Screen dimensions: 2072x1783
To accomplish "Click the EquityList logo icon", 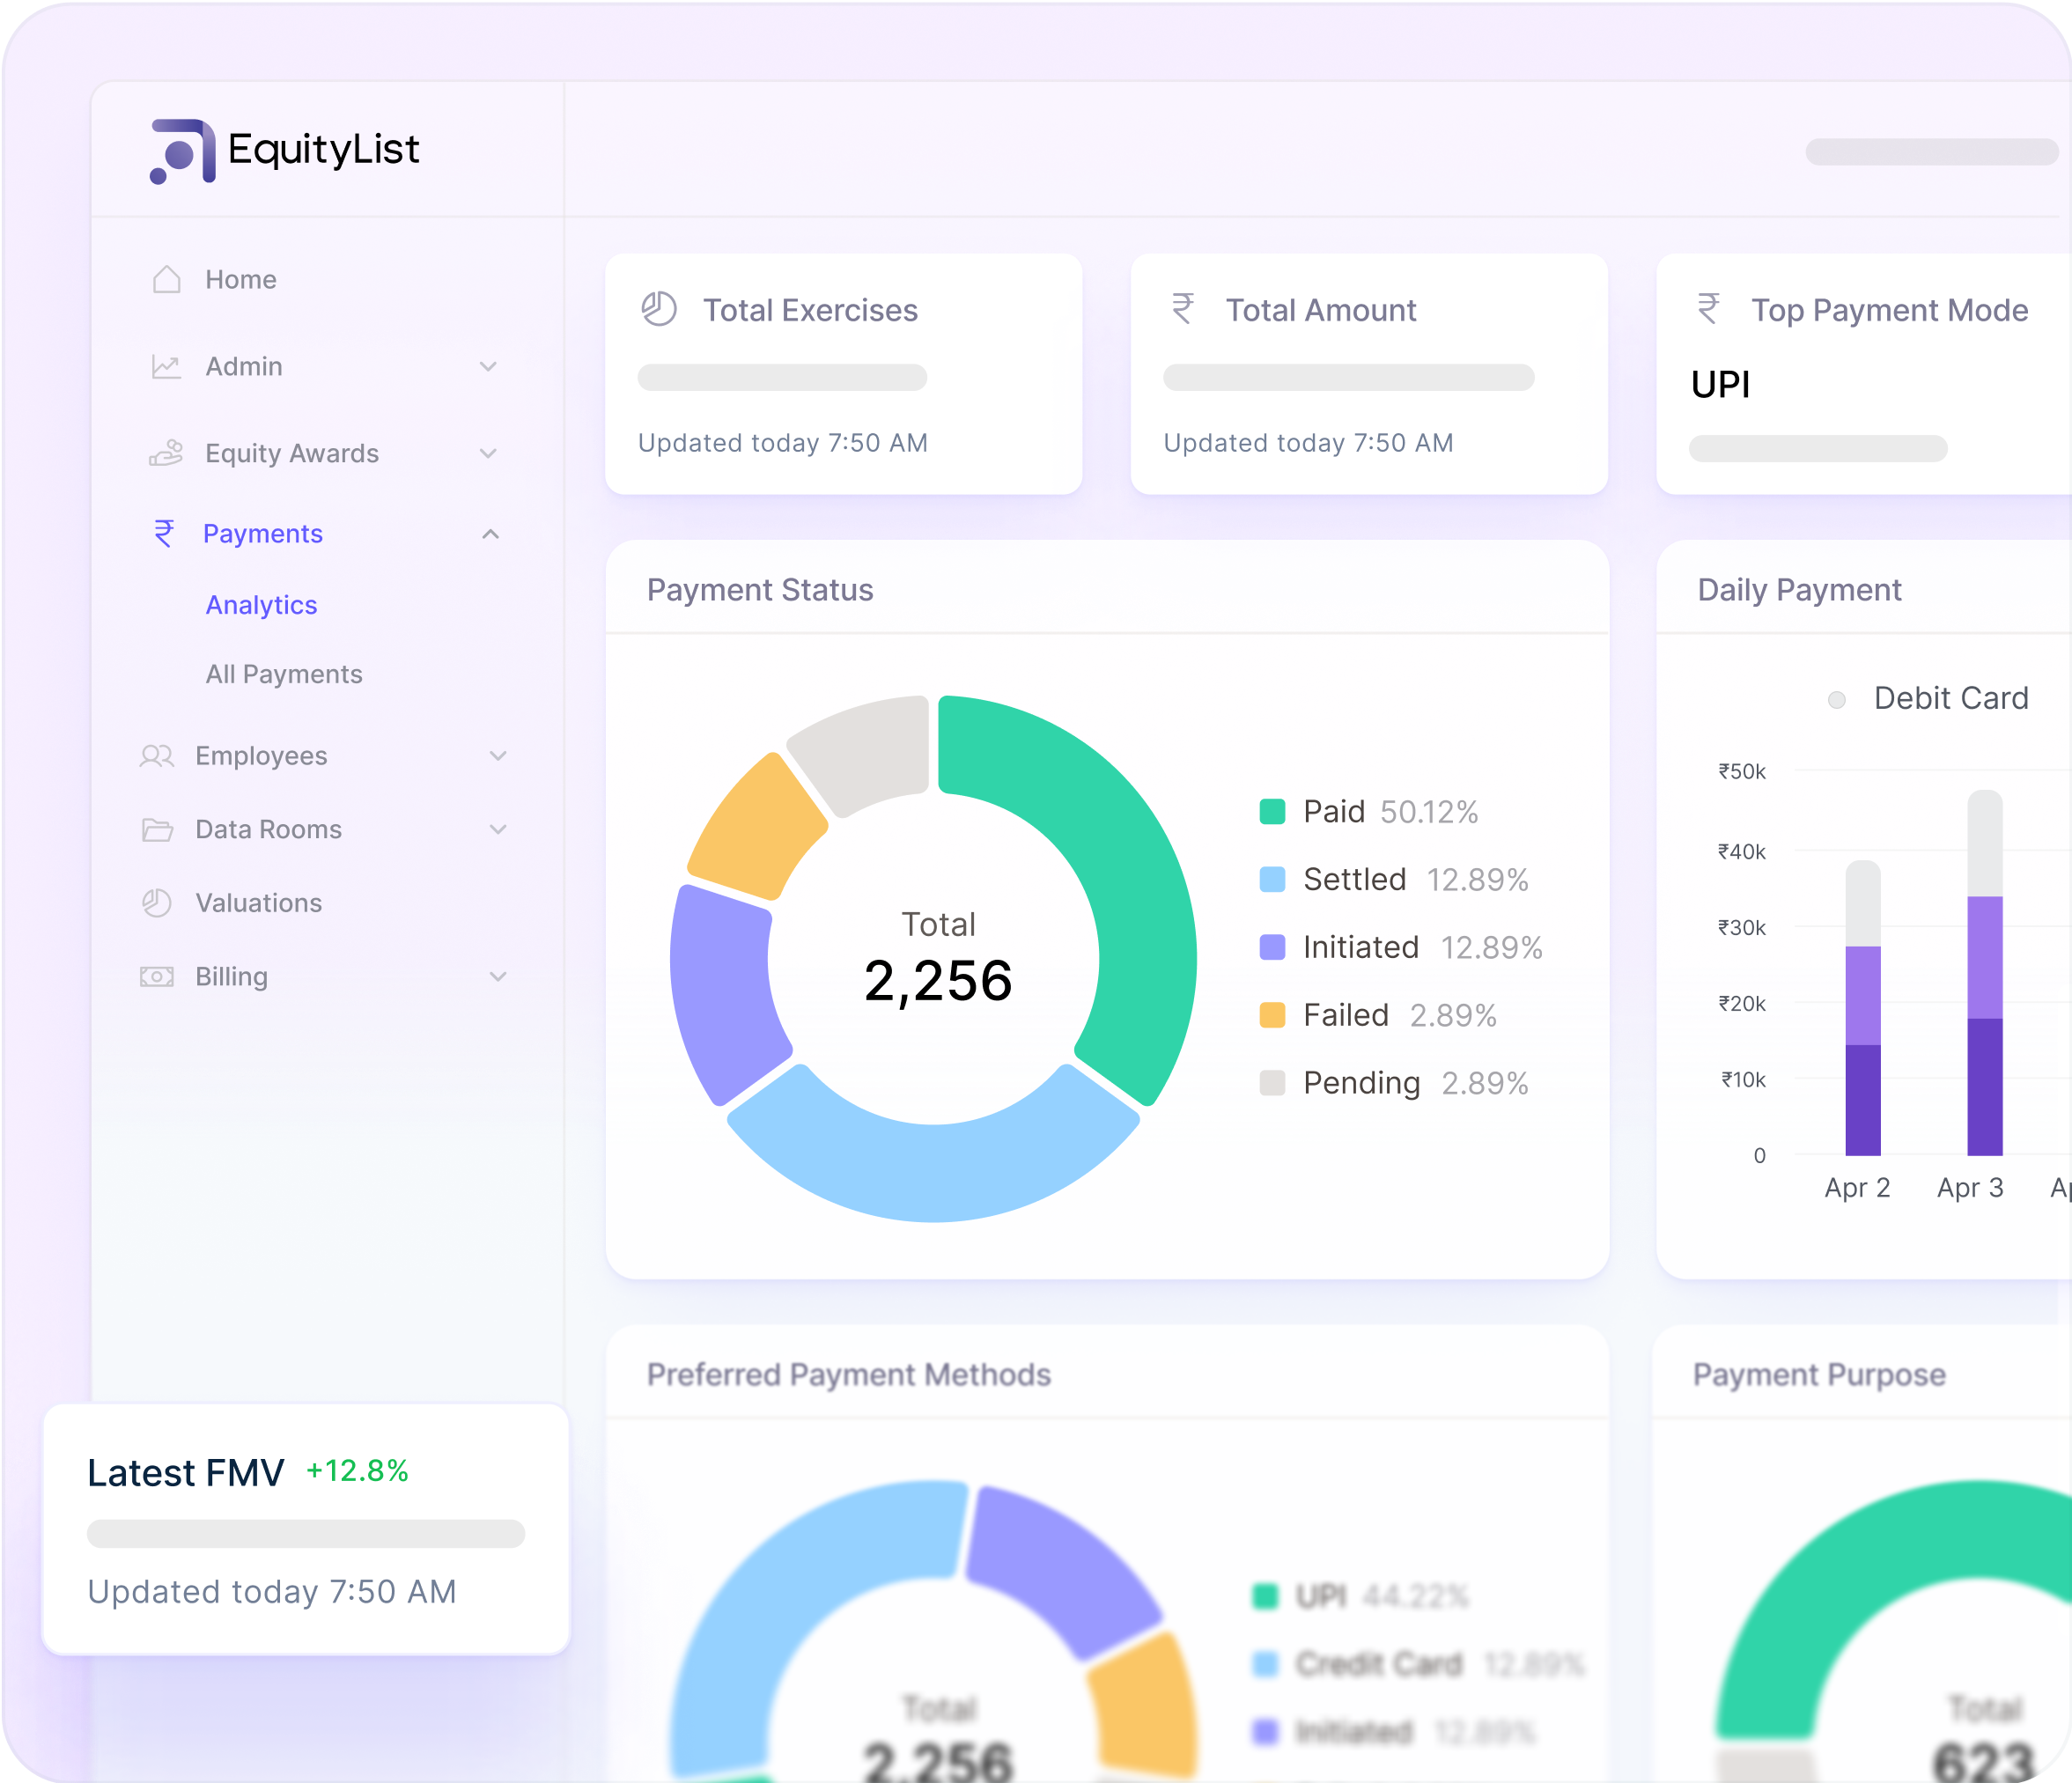I will coord(182,151).
